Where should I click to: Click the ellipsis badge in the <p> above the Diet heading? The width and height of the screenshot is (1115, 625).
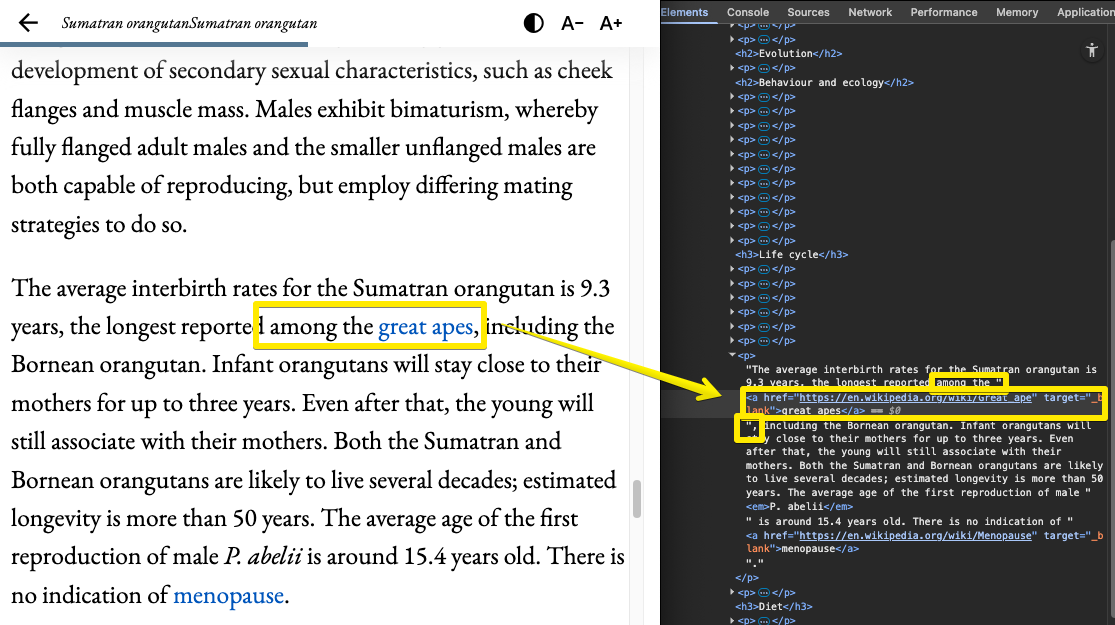click(764, 592)
